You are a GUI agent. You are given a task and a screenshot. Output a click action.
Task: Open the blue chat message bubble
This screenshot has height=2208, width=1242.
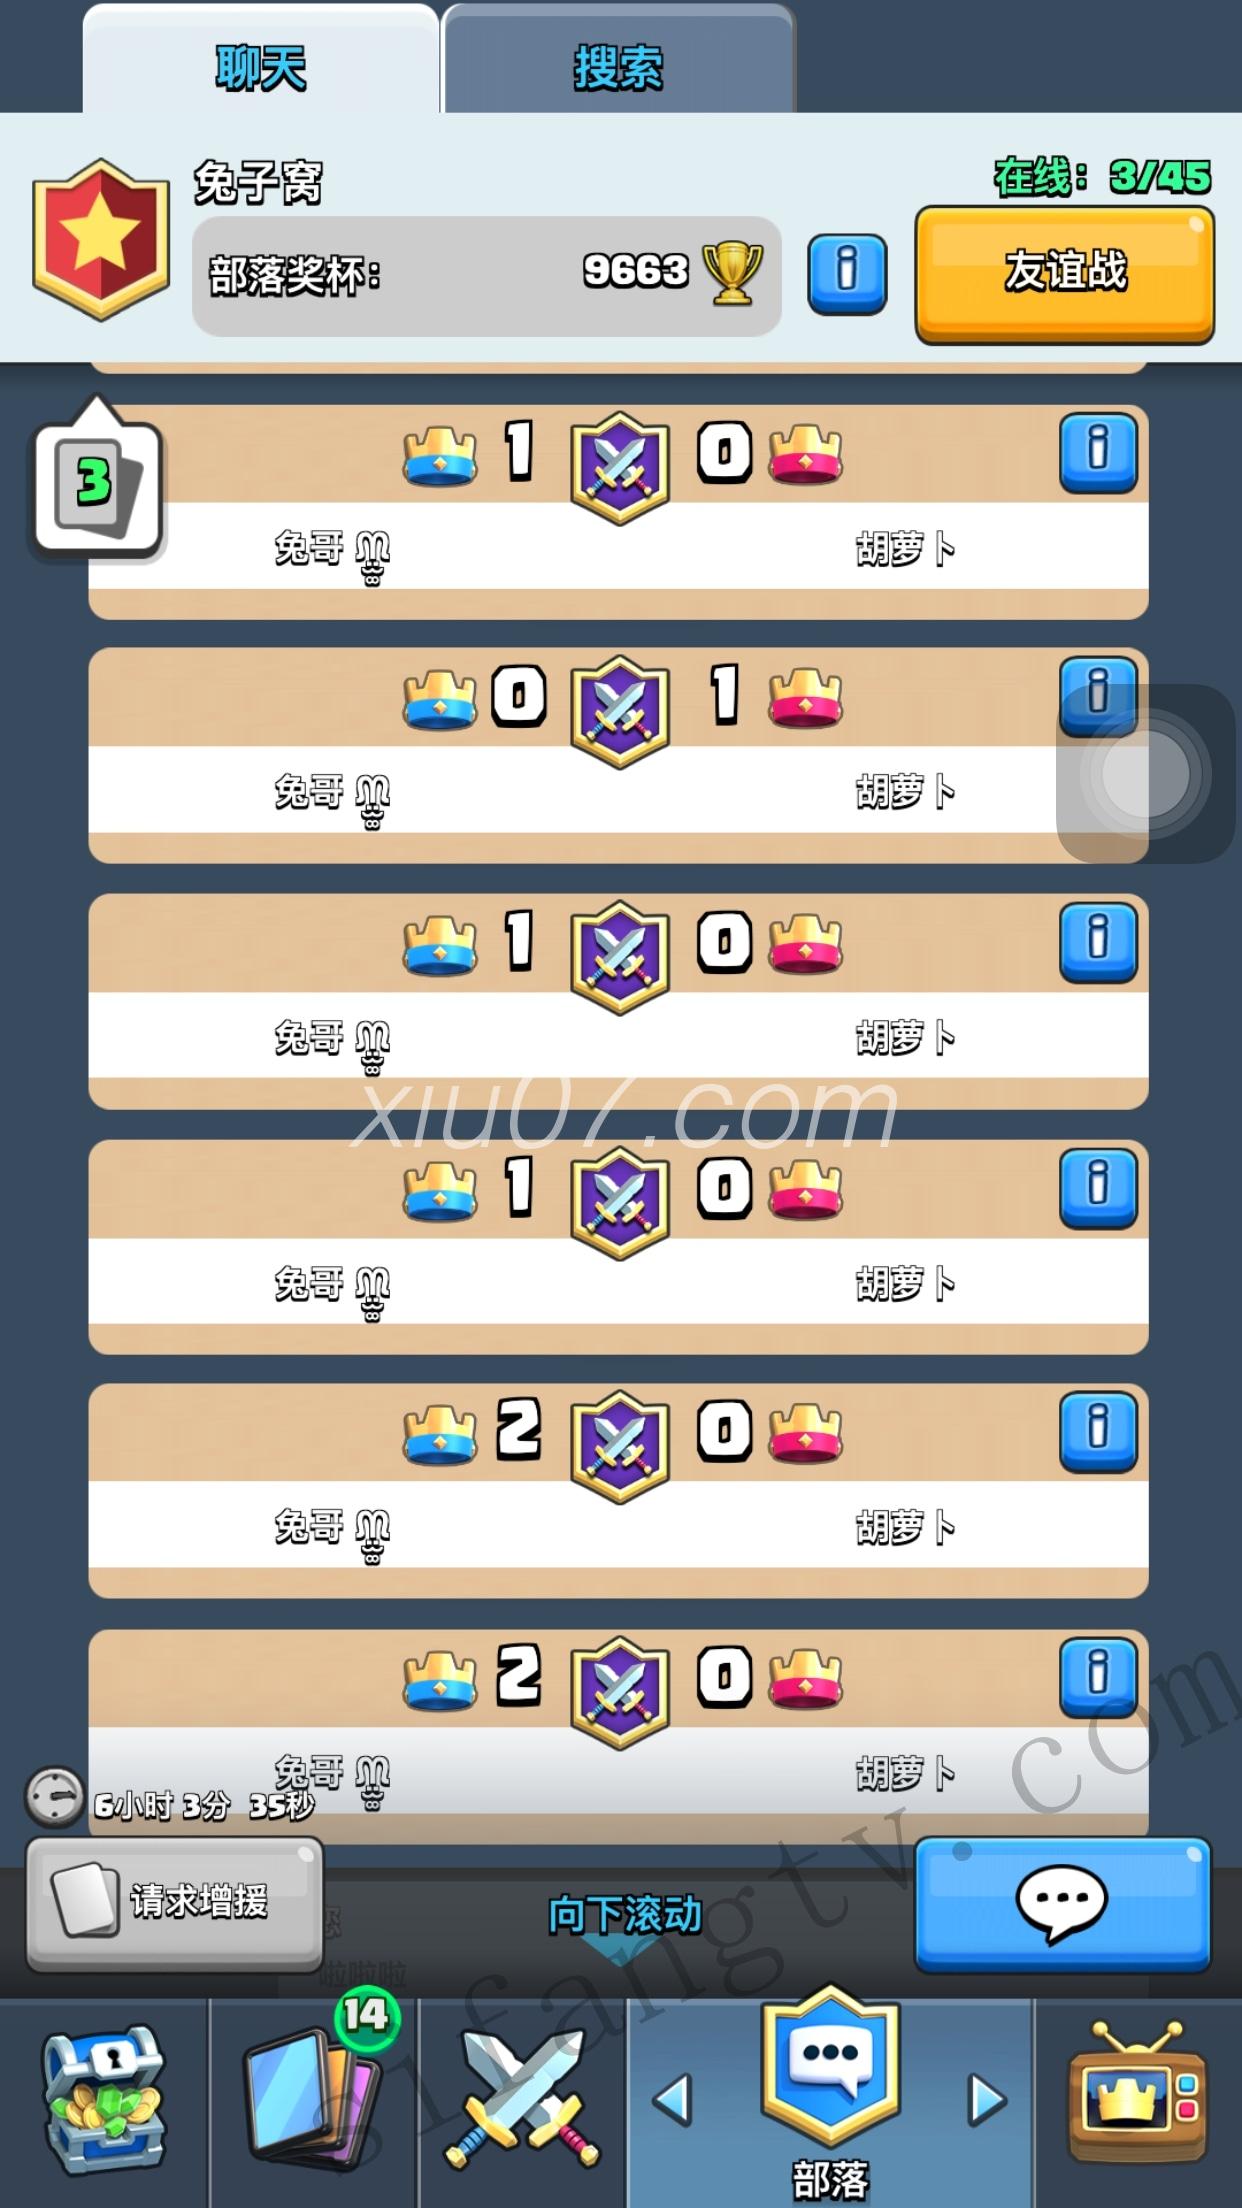click(x=1063, y=1904)
